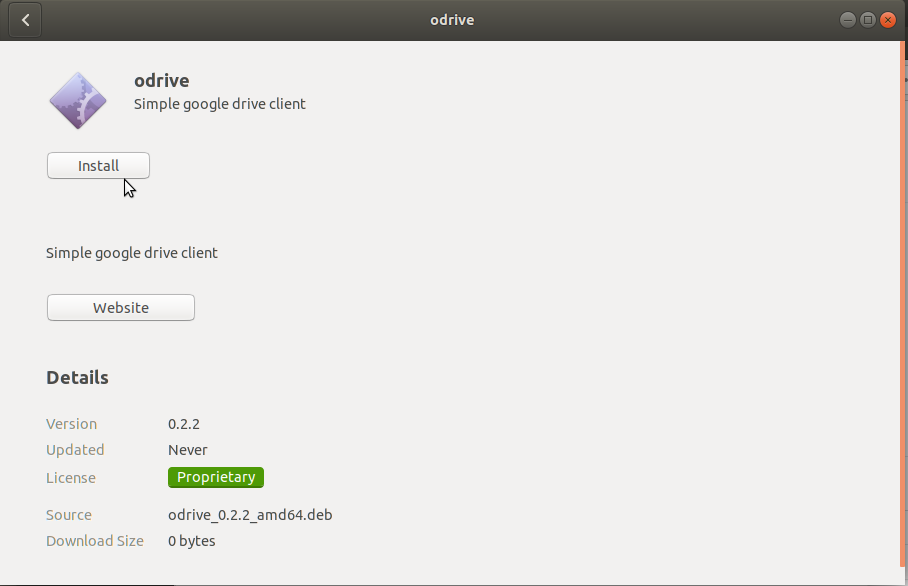Select the Details section heading

[77, 378]
